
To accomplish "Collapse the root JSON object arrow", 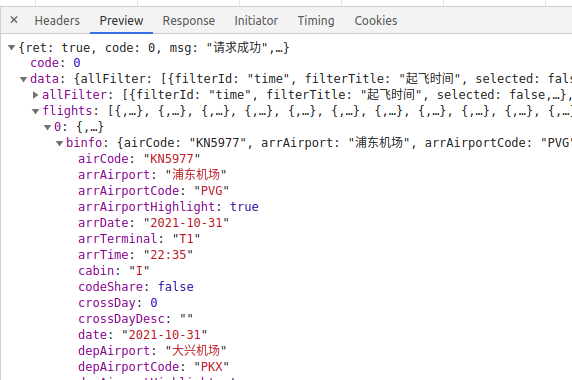I will tap(12, 47).
